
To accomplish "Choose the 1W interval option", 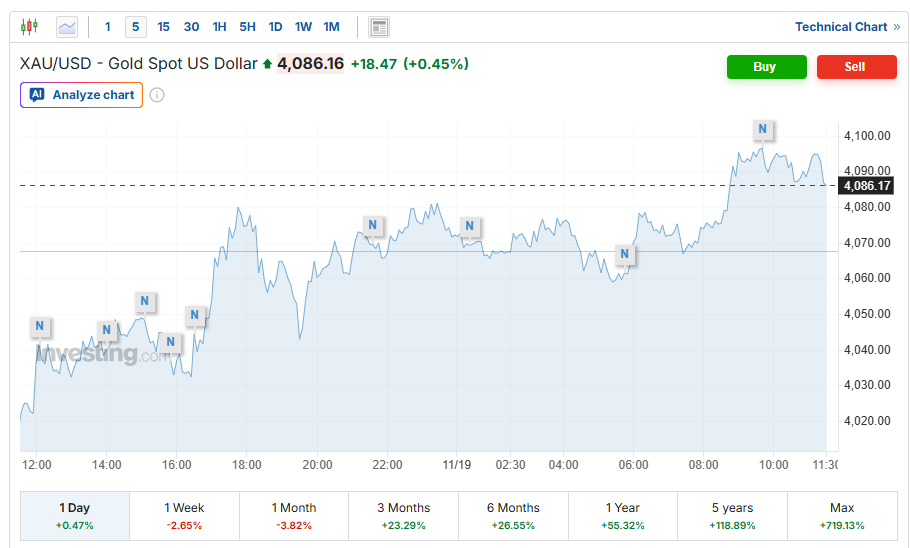I will tap(303, 27).
